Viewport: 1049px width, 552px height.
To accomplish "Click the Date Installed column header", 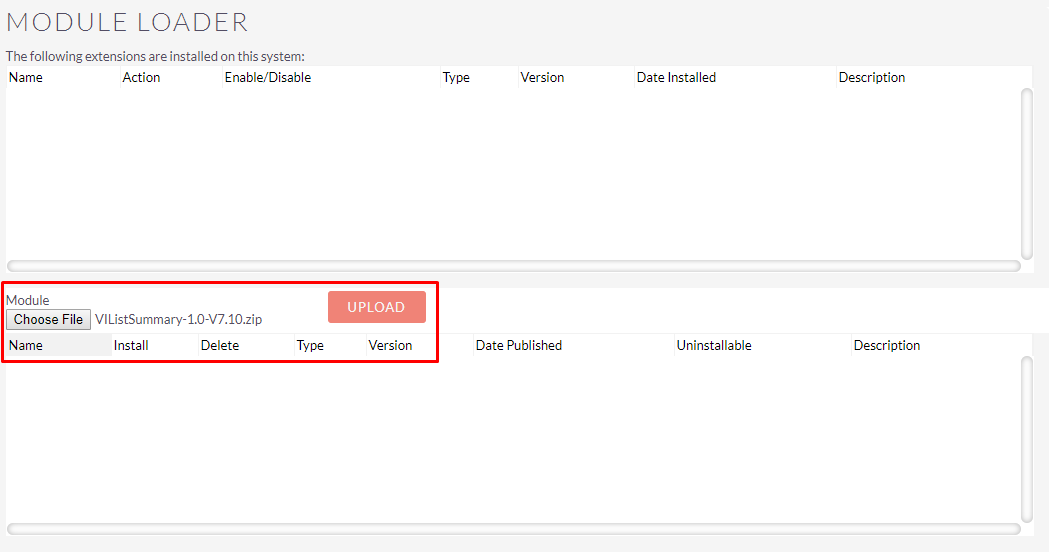I will click(676, 78).
